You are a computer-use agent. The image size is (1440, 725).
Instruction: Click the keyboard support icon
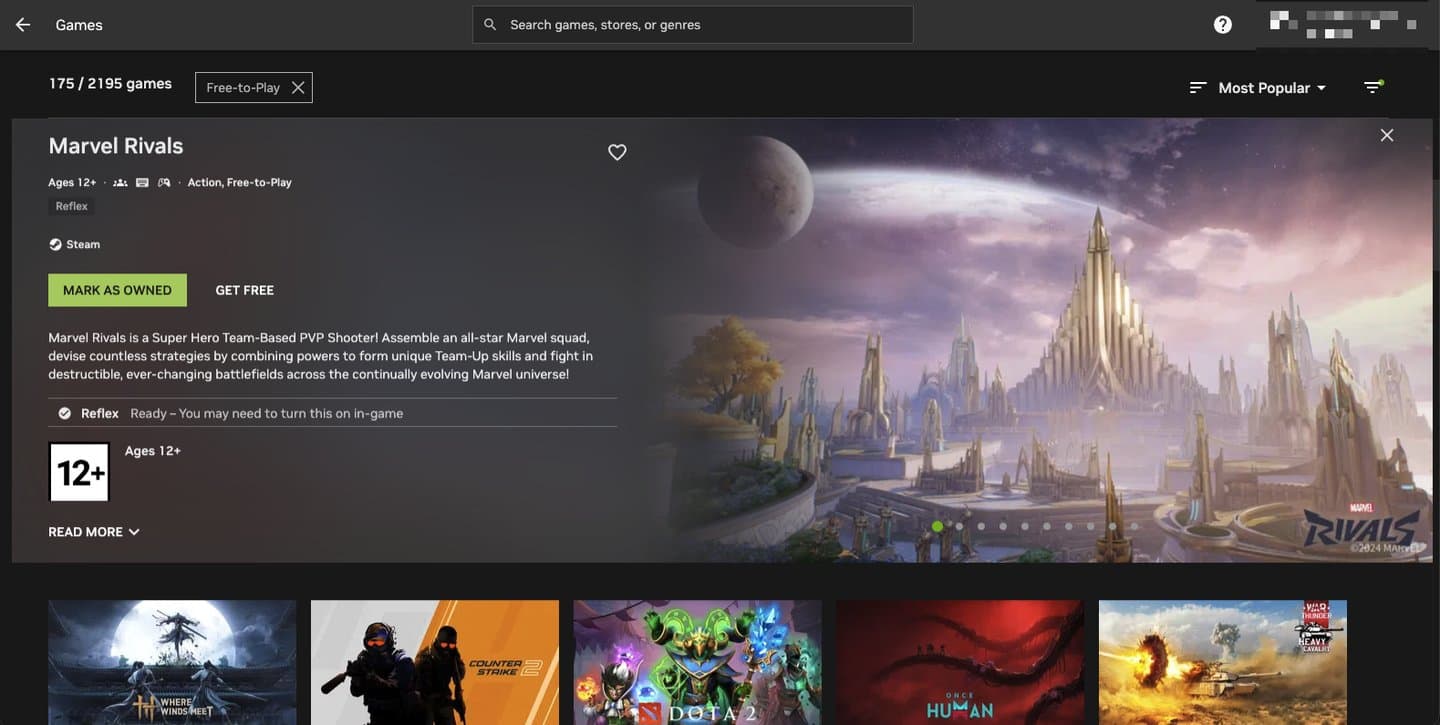coord(142,183)
